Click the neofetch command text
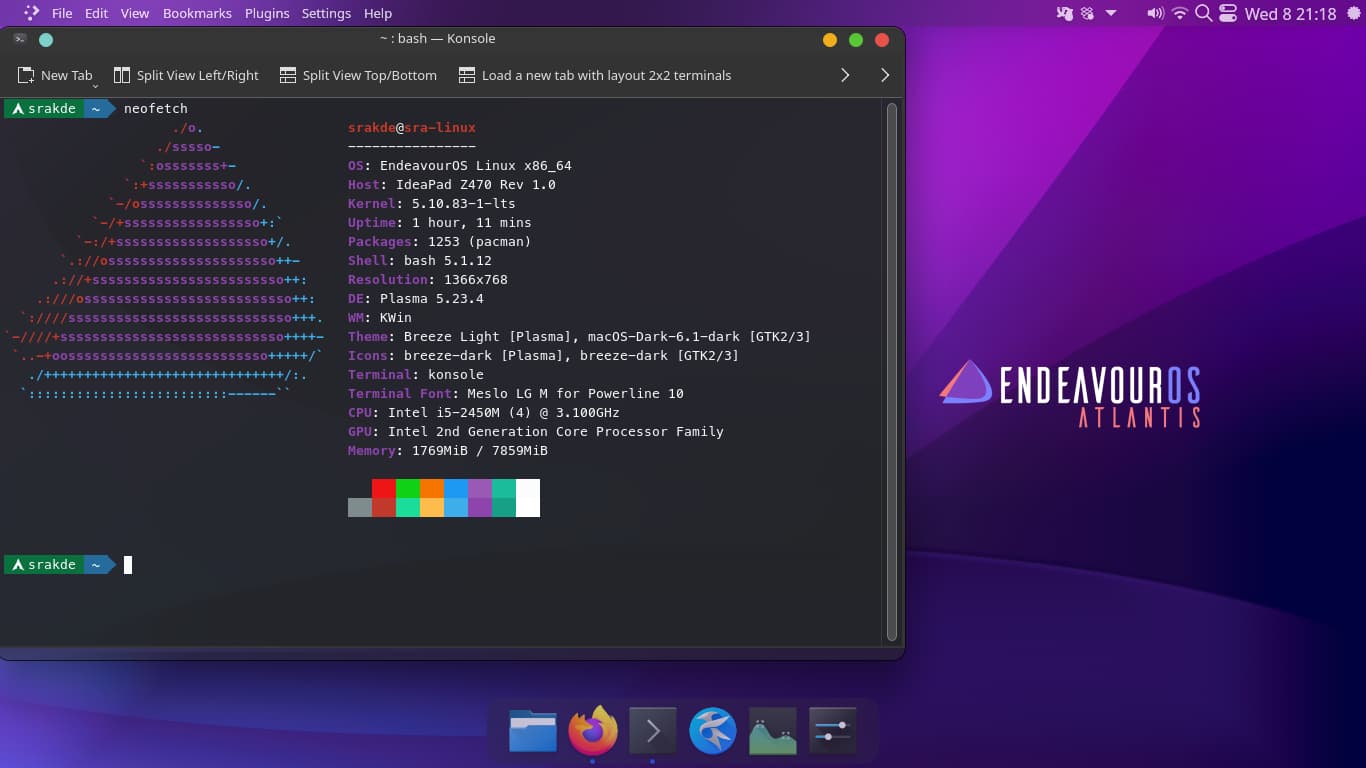The image size is (1366, 768). pyautogui.click(x=156, y=108)
